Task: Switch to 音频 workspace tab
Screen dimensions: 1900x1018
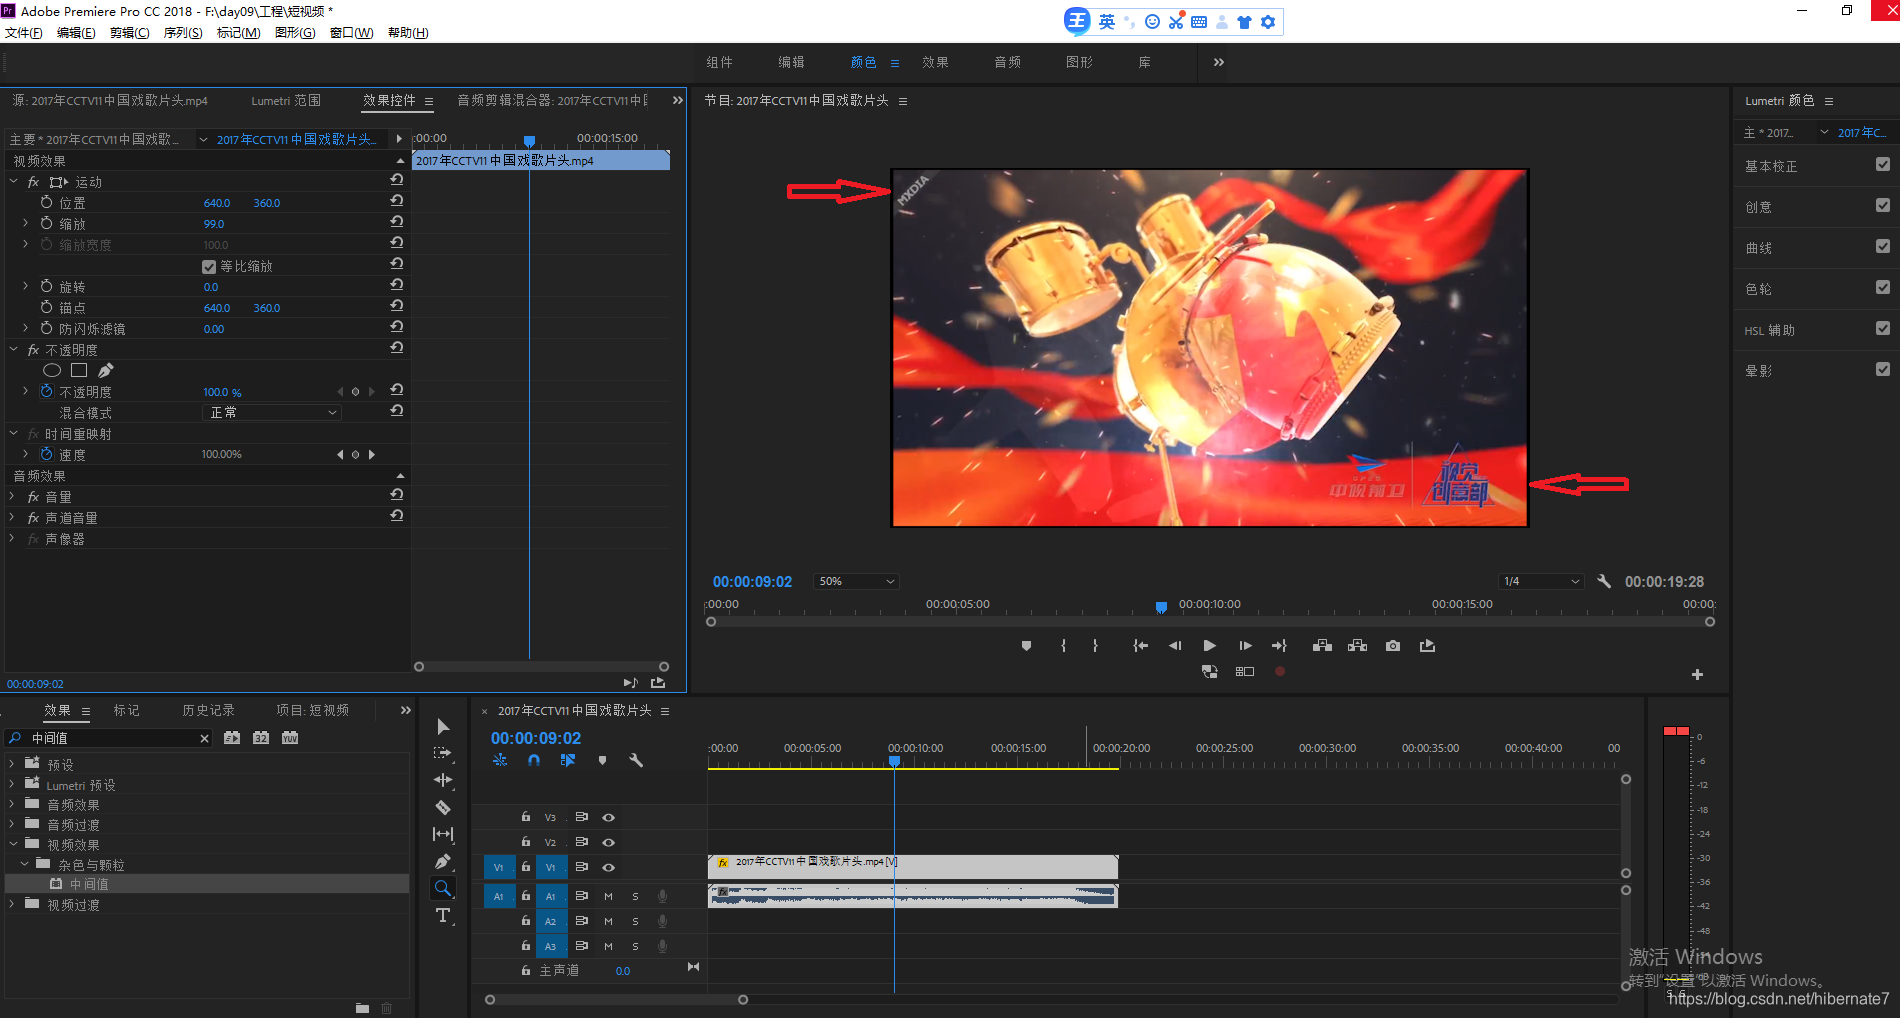Action: click(x=1007, y=62)
